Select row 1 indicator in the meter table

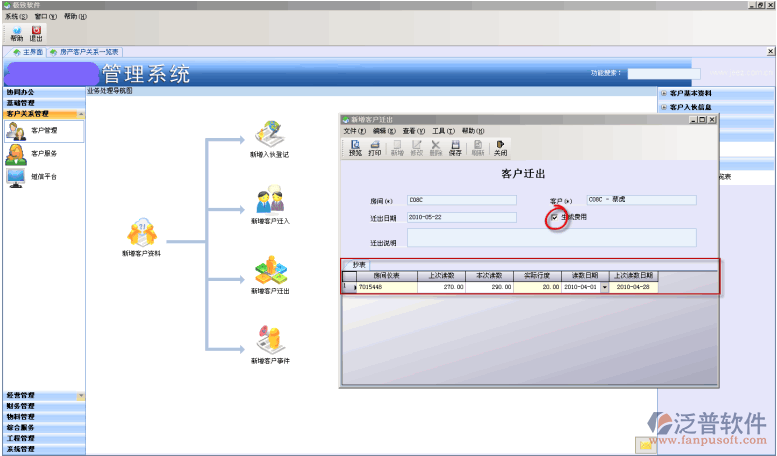pyautogui.click(x=349, y=287)
